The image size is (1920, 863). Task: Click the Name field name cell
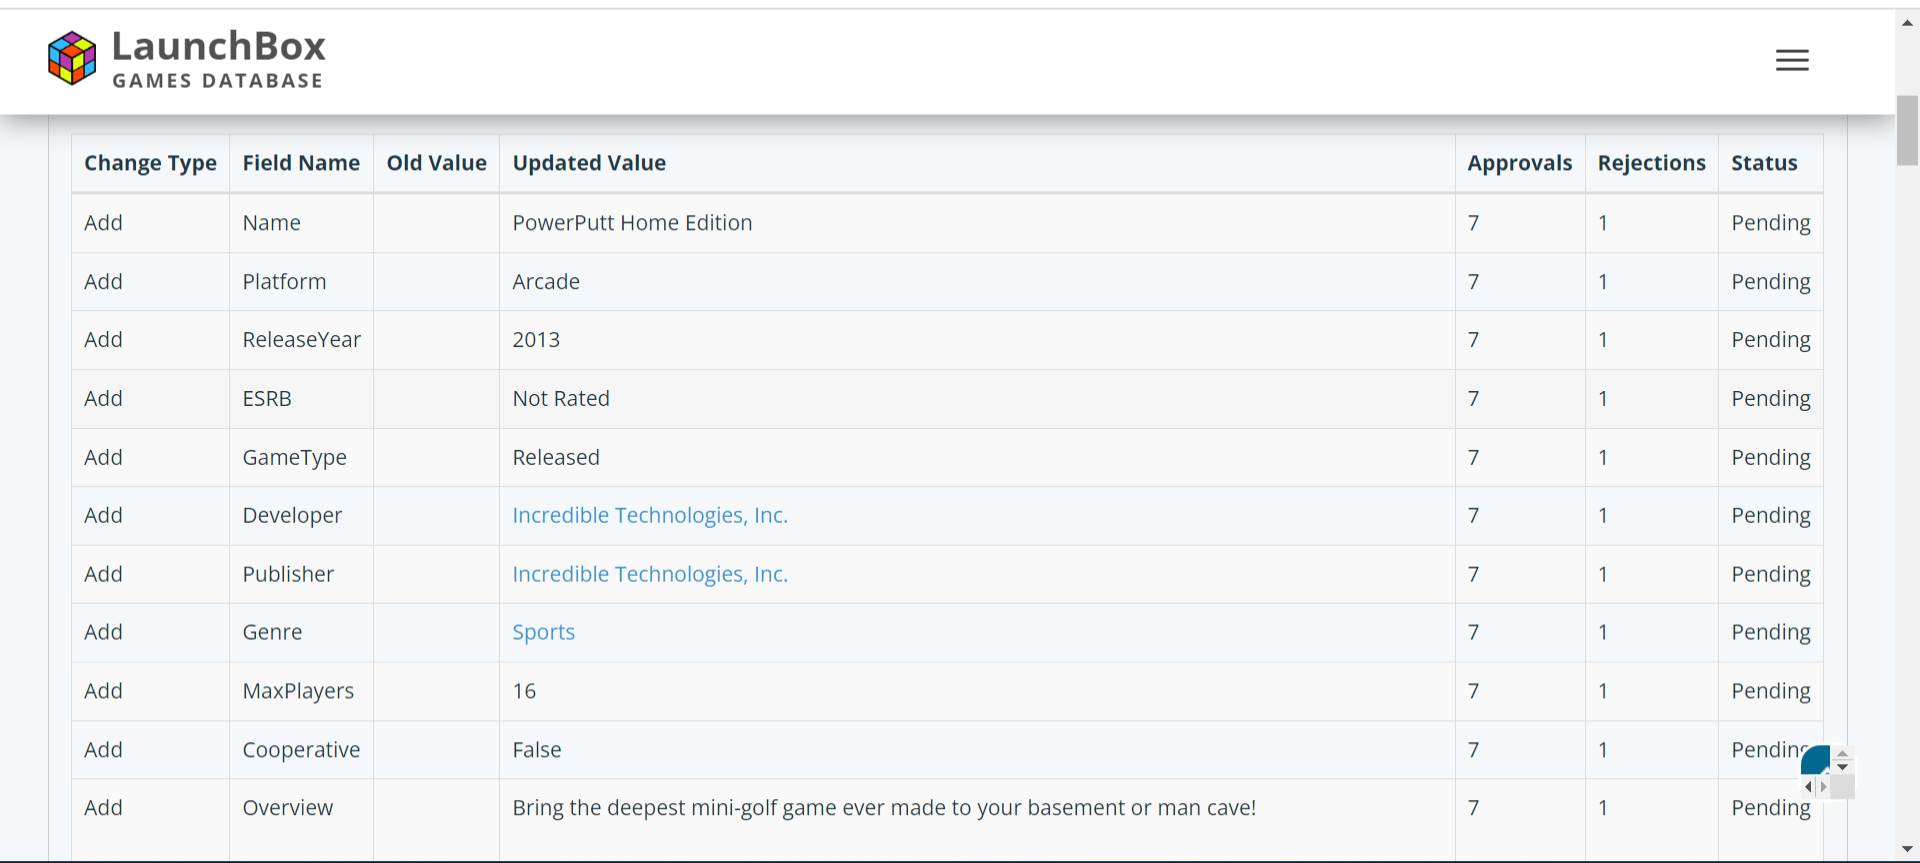301,223
